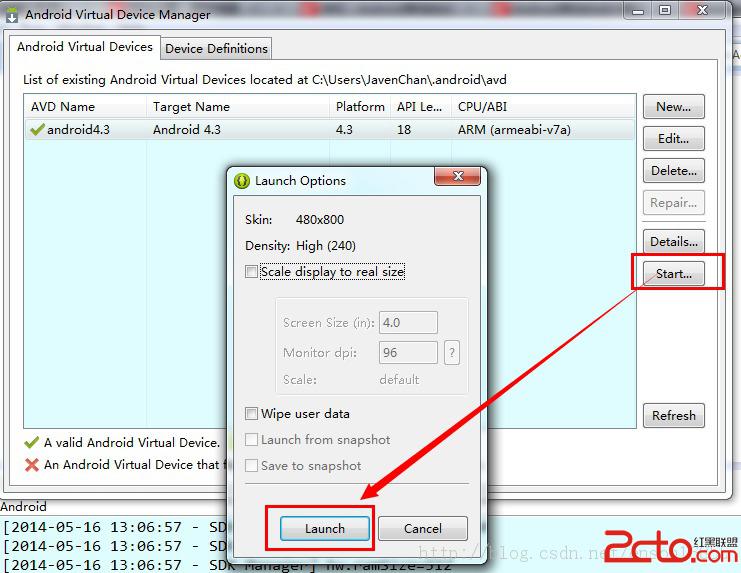Image resolution: width=741 pixels, height=573 pixels.
Task: Click the Start... button
Action: (673, 274)
